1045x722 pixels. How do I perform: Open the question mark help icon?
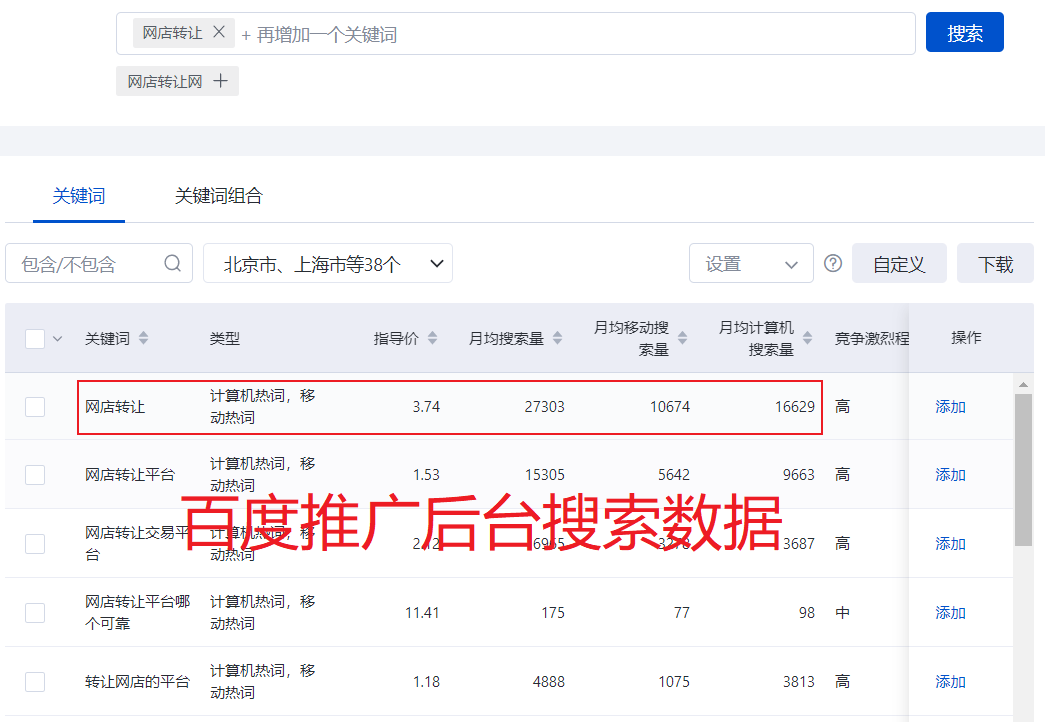click(832, 263)
